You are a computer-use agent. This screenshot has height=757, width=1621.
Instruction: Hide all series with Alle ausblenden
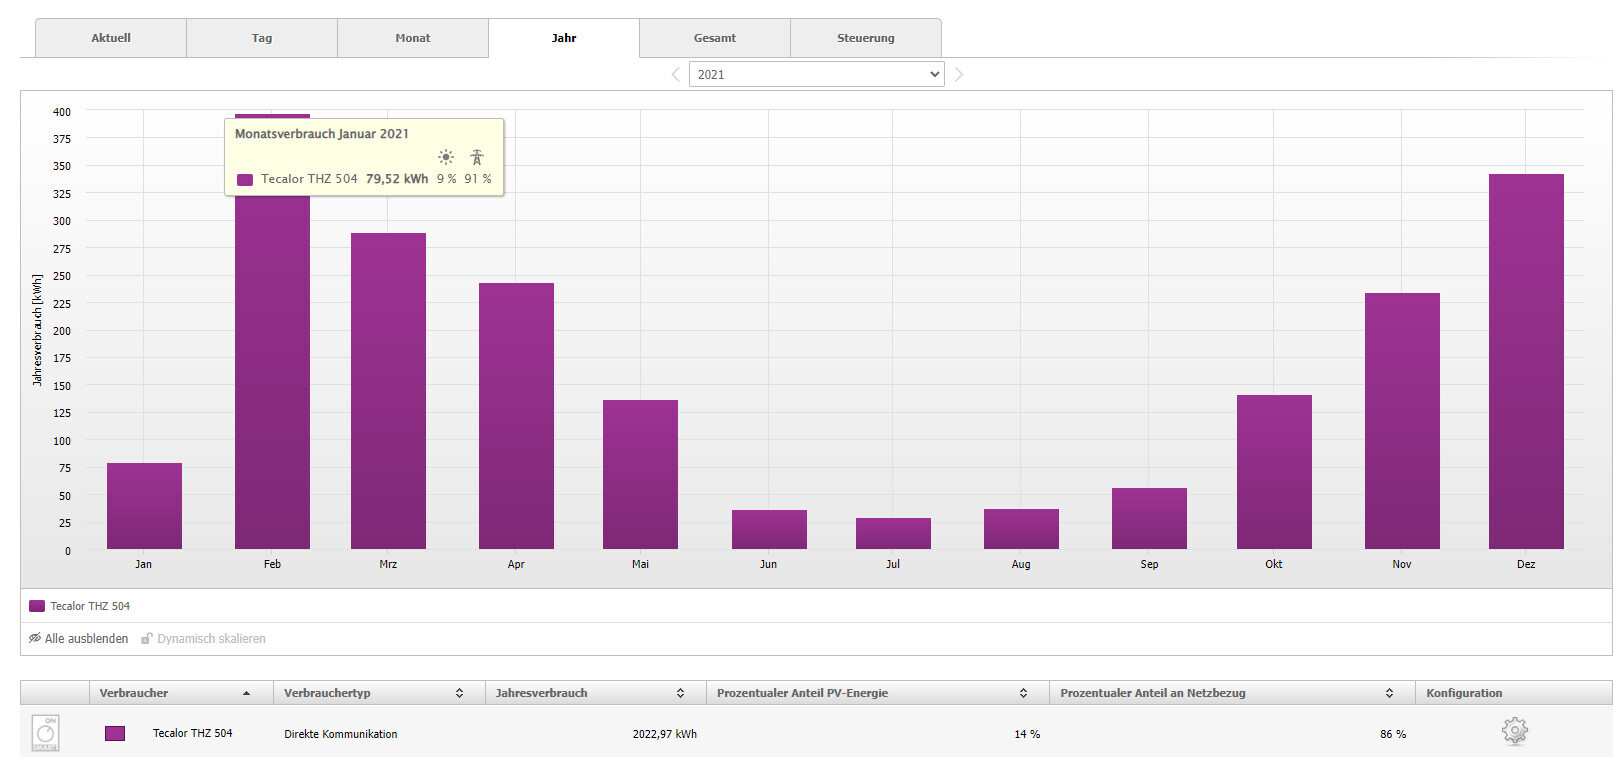78,639
